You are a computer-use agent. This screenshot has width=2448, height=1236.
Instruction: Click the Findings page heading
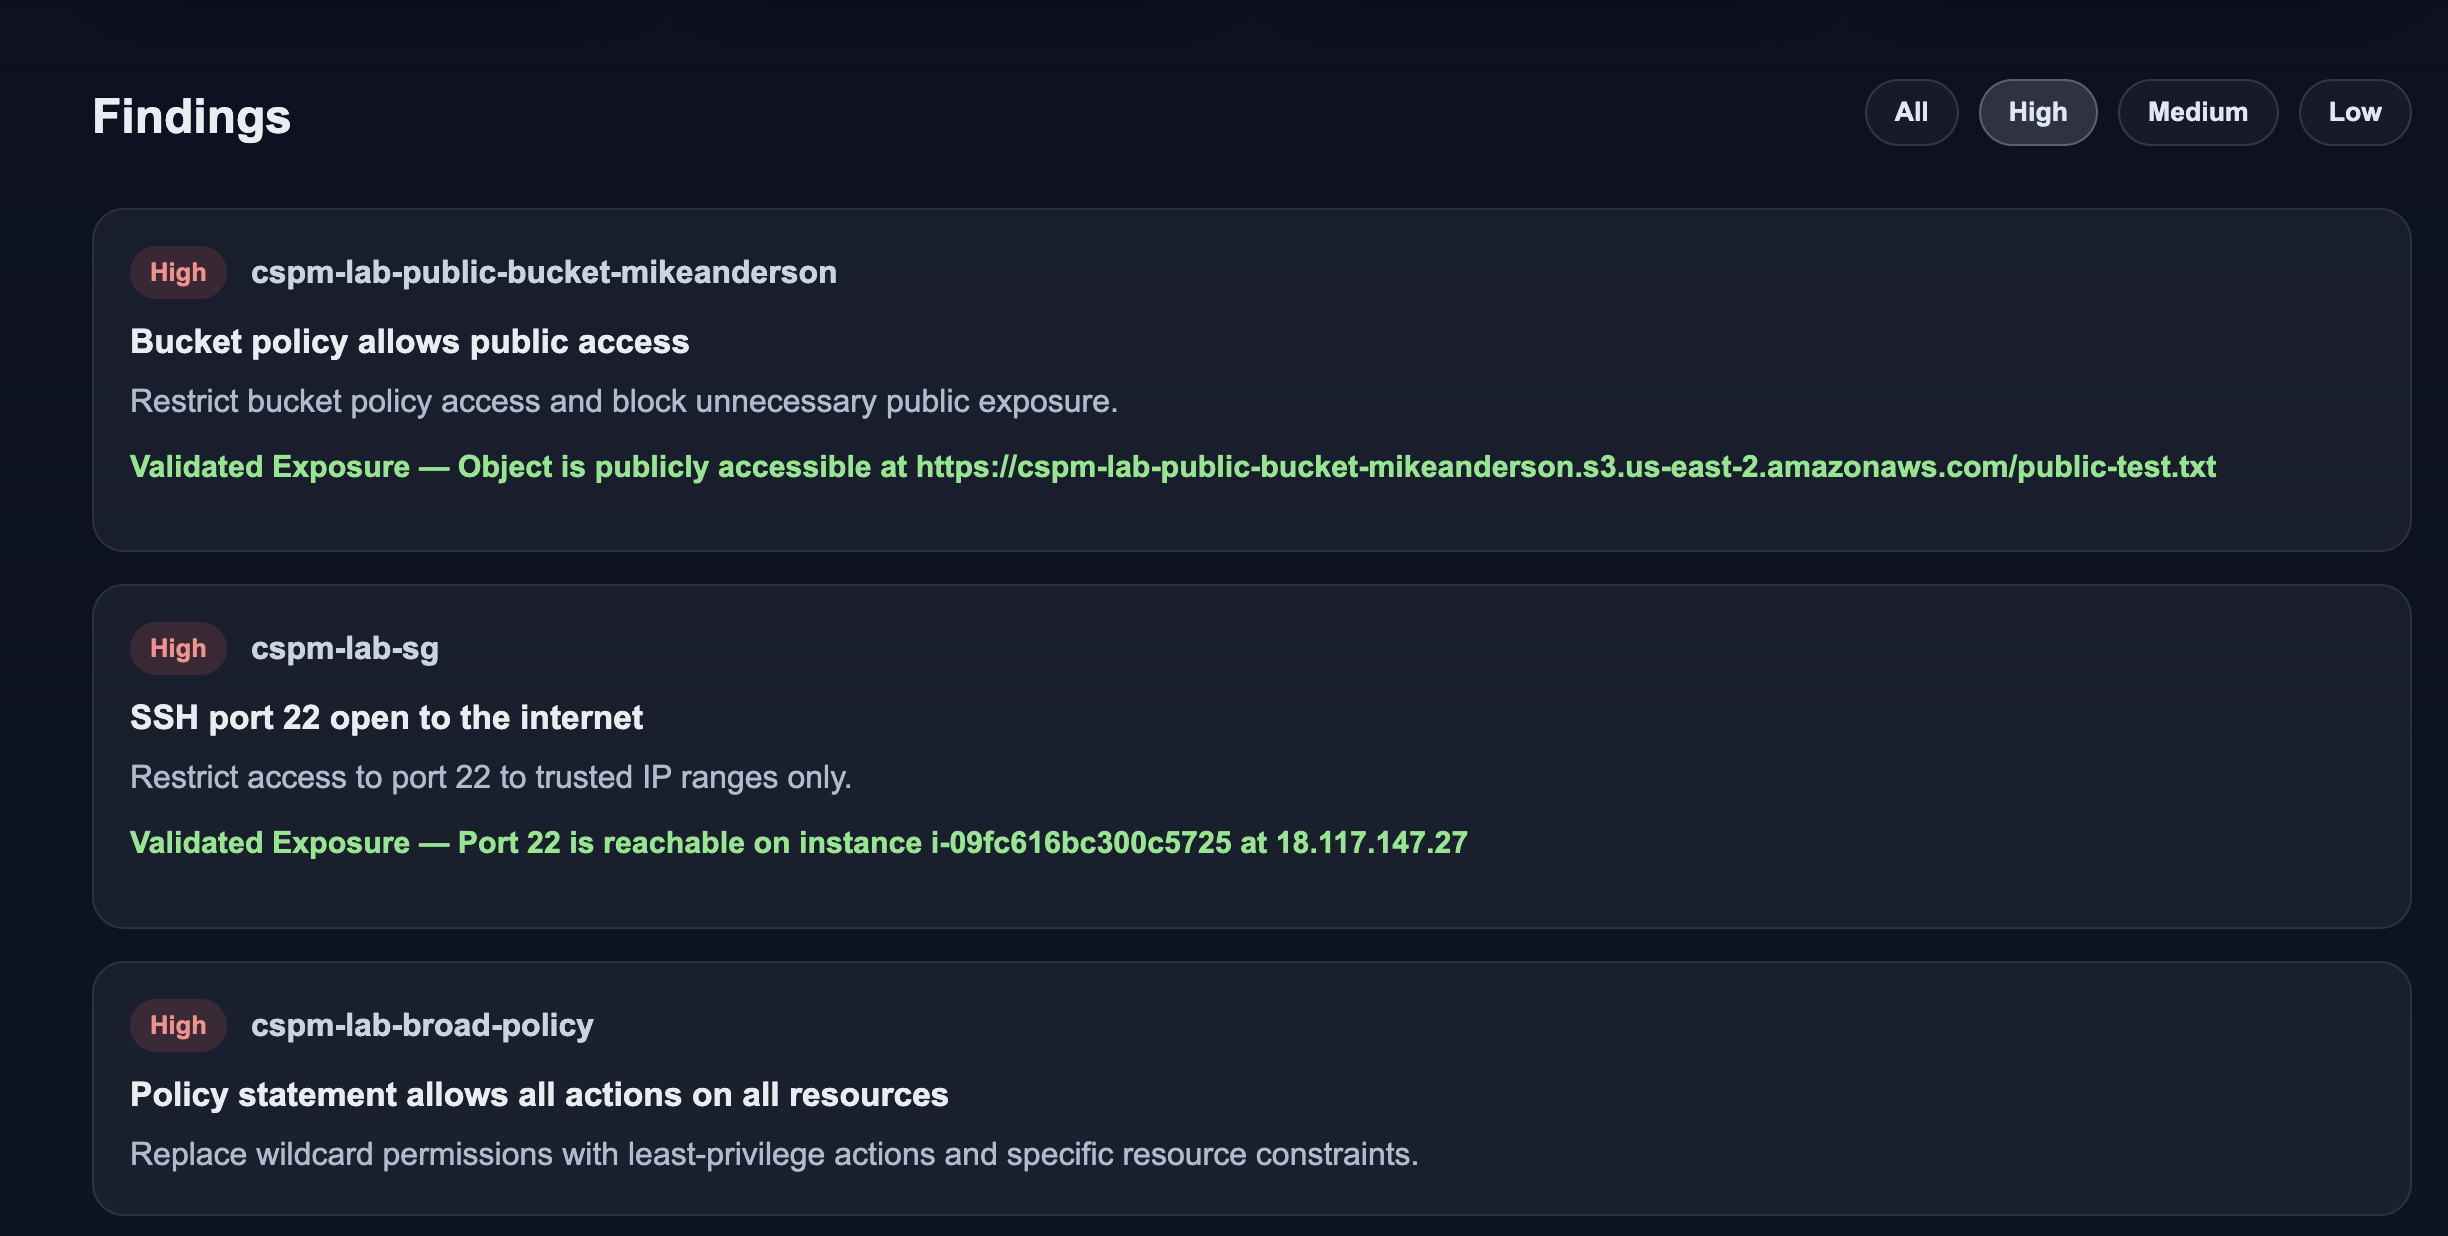coord(191,116)
